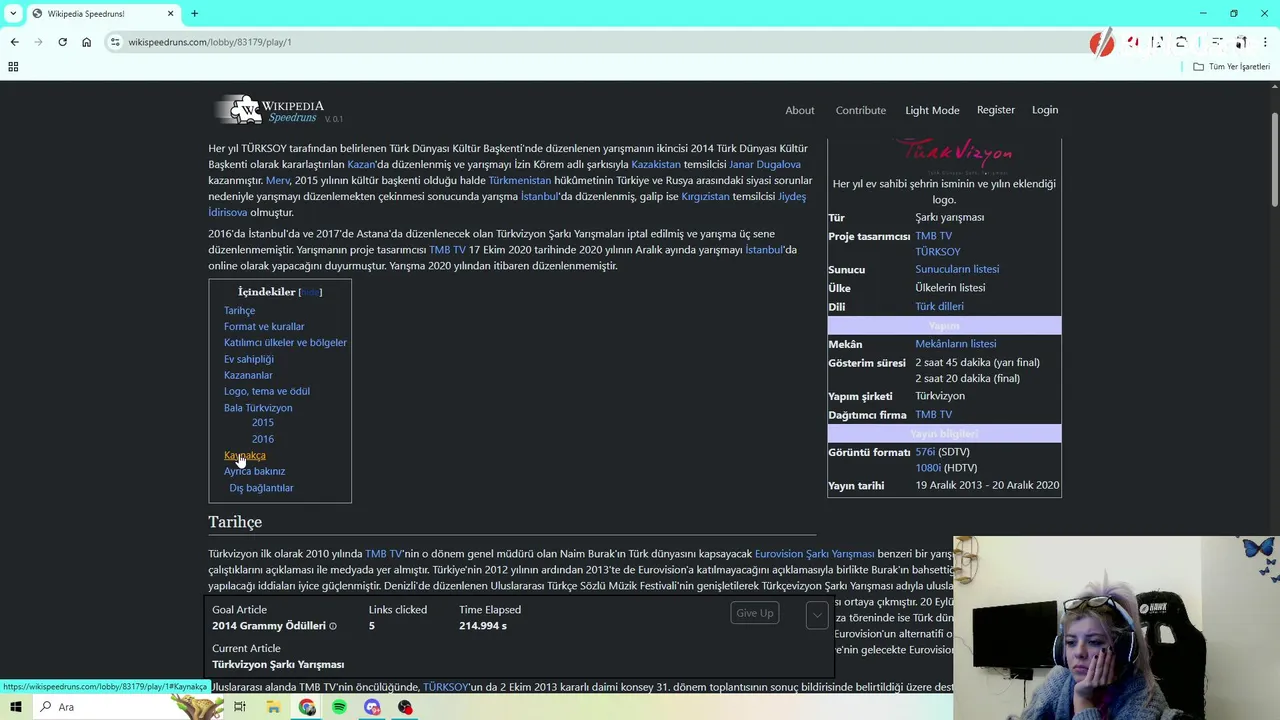Open the Login page
1280x720 pixels.
(1045, 110)
